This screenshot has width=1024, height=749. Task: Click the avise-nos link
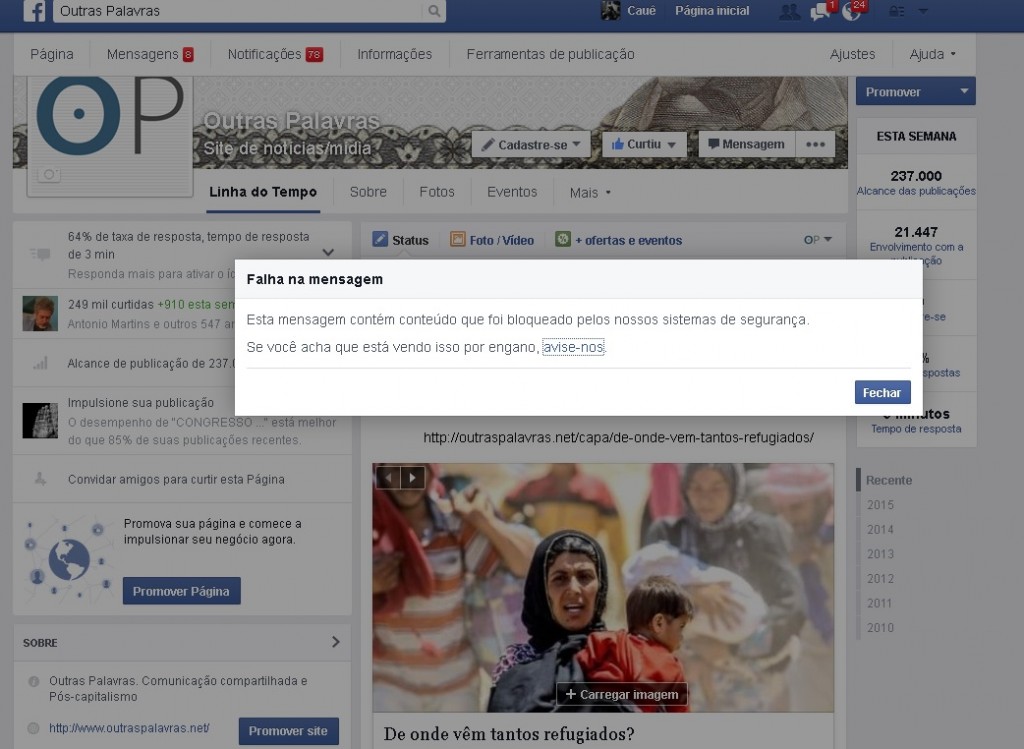573,347
